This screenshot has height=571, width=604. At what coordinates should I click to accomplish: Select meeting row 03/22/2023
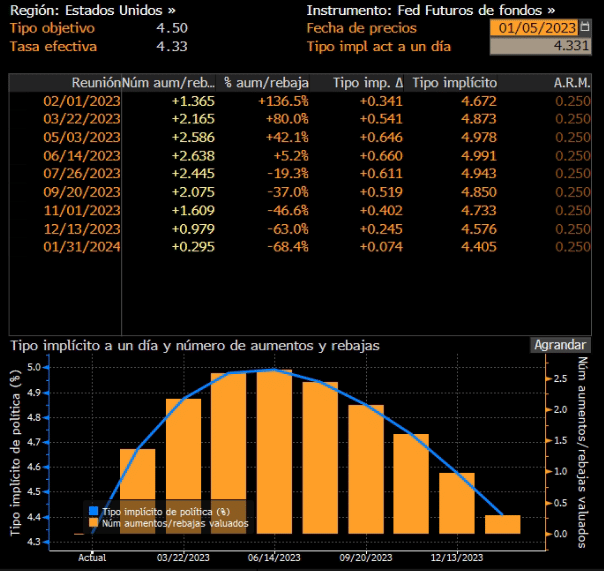tap(300, 119)
